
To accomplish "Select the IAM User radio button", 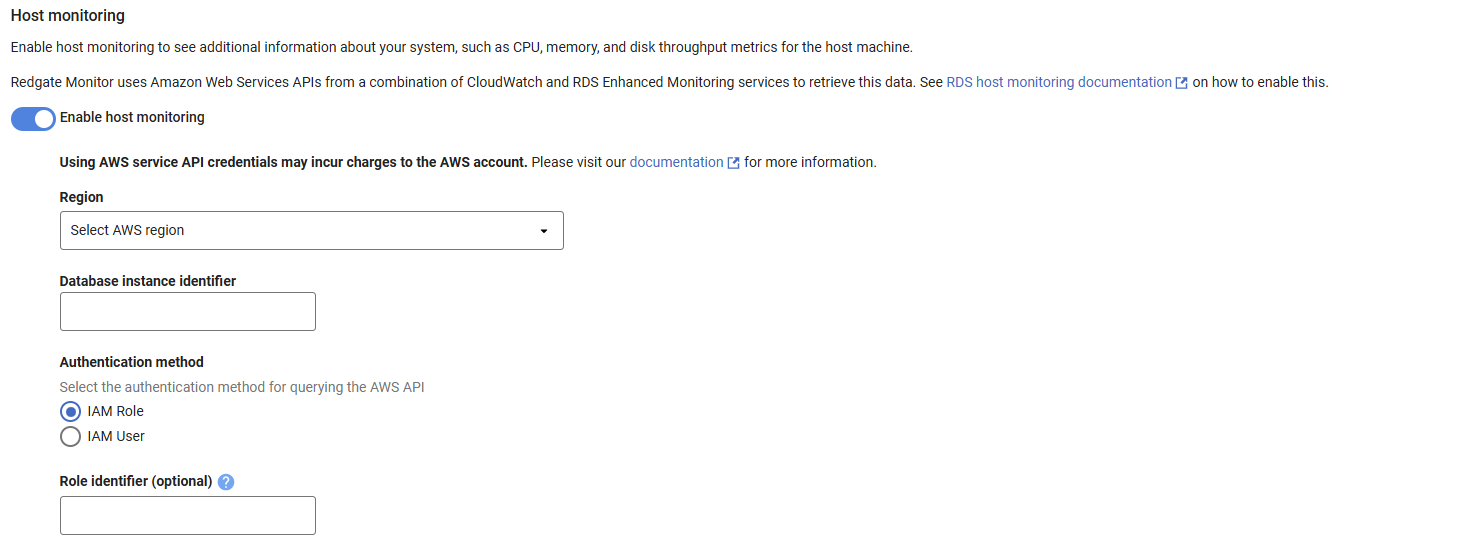I will [71, 436].
